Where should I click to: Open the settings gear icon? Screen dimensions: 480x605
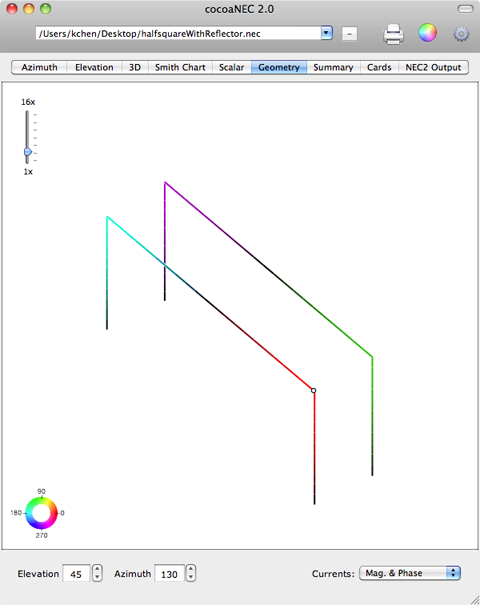[461, 34]
